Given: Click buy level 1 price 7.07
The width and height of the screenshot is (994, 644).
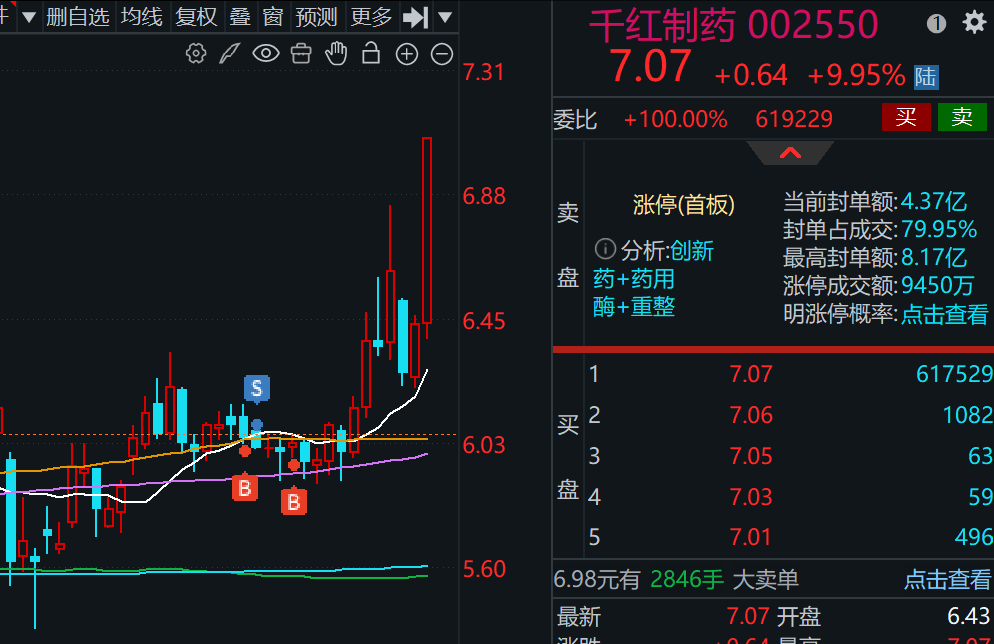Looking at the screenshot, I should 751,374.
